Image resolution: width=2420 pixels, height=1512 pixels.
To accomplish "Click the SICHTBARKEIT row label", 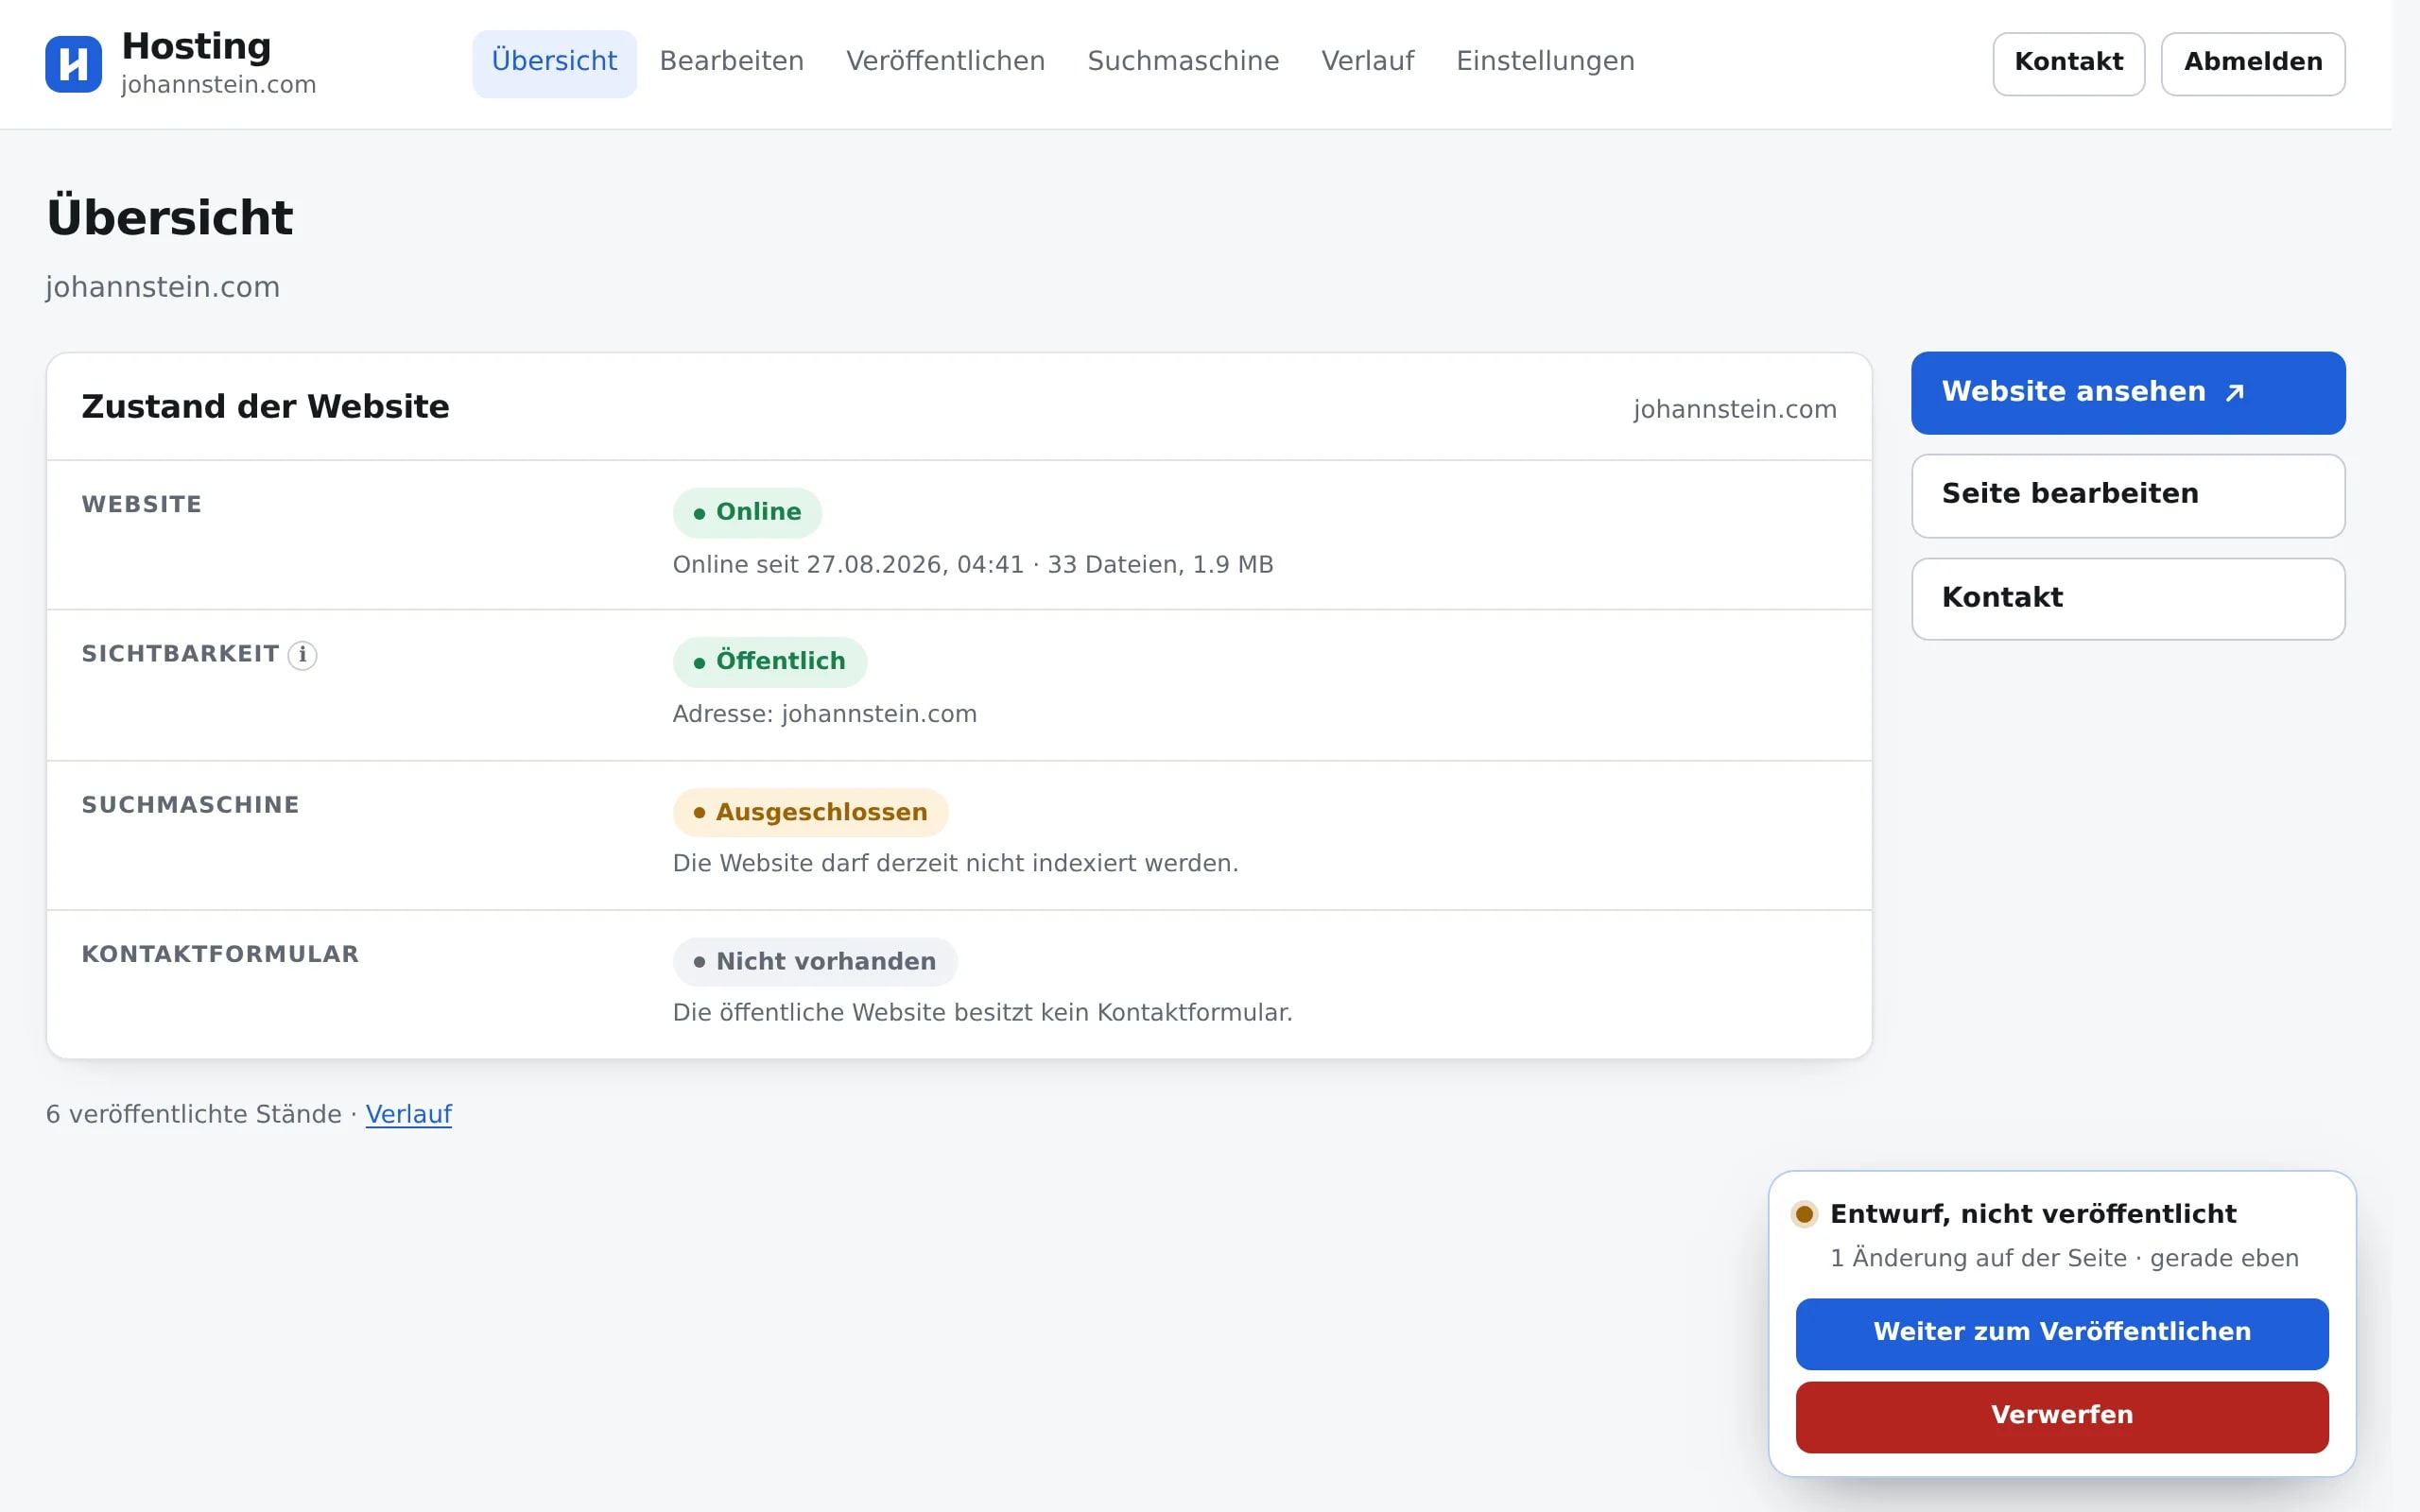I will [x=180, y=654].
